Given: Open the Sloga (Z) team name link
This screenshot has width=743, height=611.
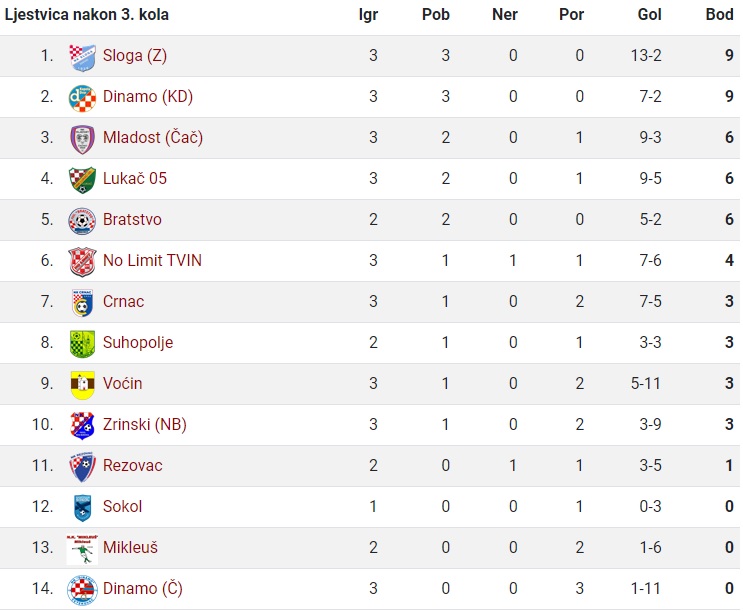Looking at the screenshot, I should pyautogui.click(x=135, y=56).
